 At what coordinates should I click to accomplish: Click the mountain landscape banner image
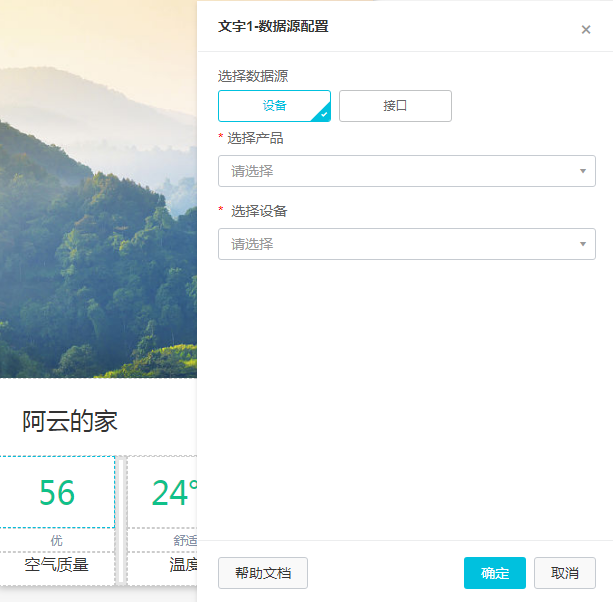[98, 189]
